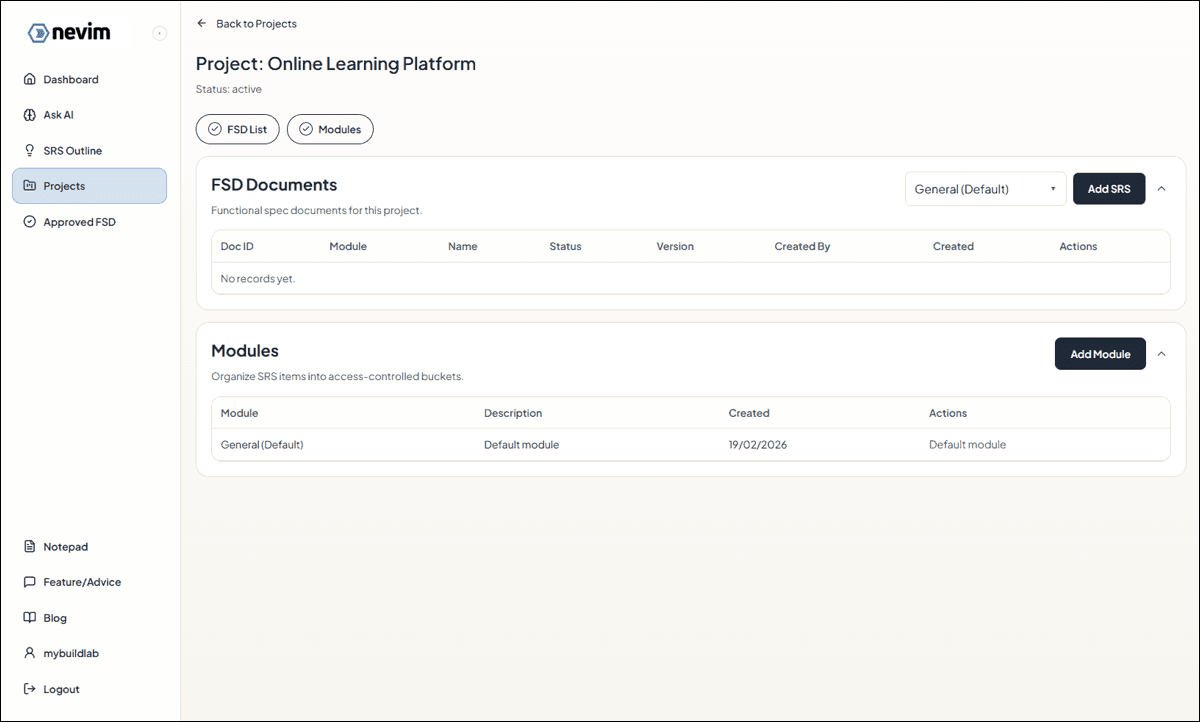
Task: Click the back arrow beside Back to Projects
Action: [200, 22]
